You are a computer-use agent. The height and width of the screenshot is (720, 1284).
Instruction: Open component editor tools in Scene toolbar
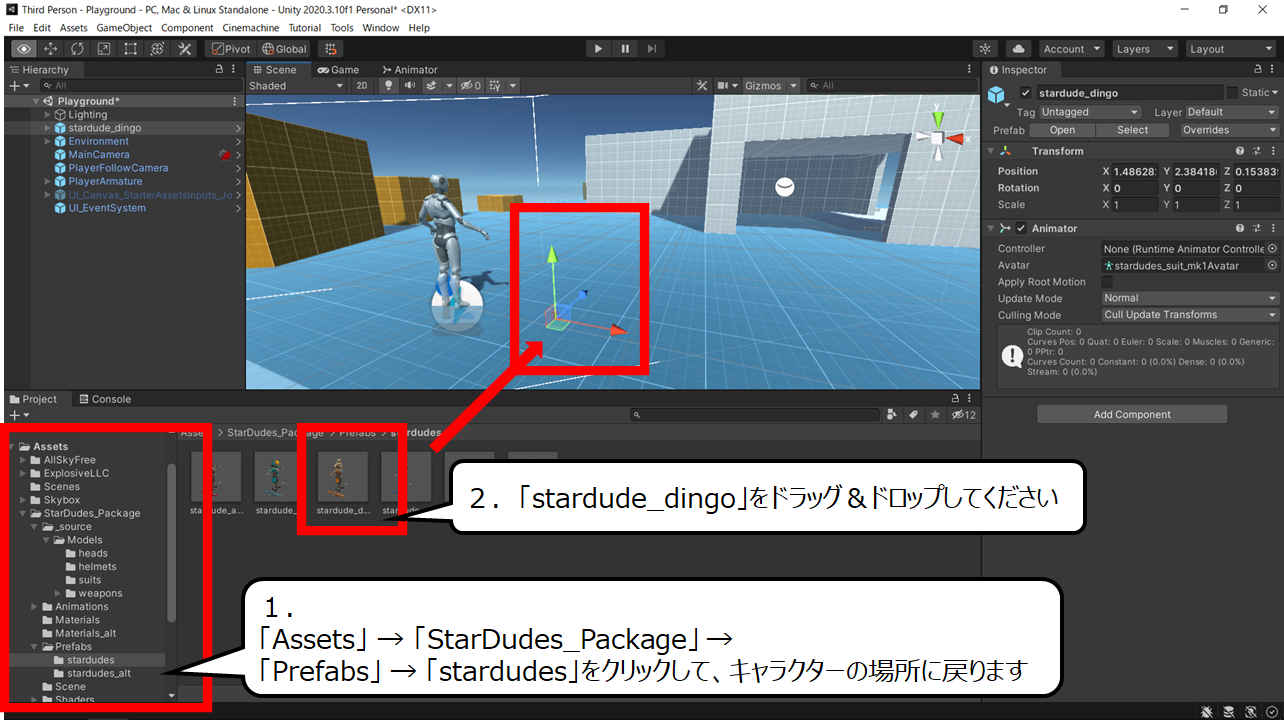pos(702,86)
